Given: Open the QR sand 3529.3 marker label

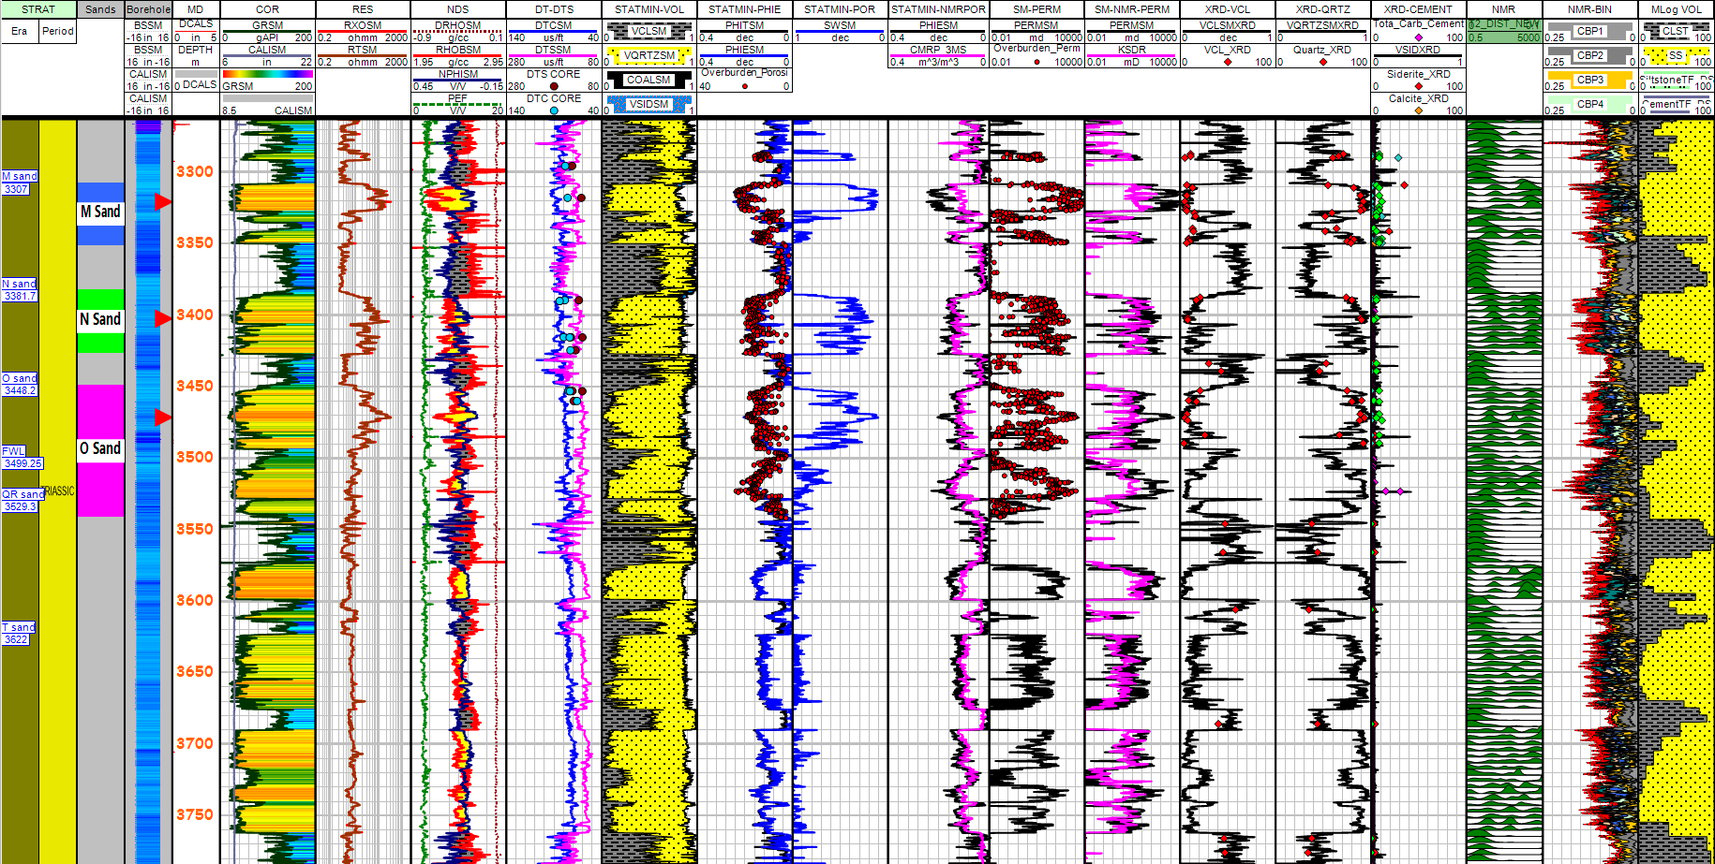Looking at the screenshot, I should coord(23,500).
